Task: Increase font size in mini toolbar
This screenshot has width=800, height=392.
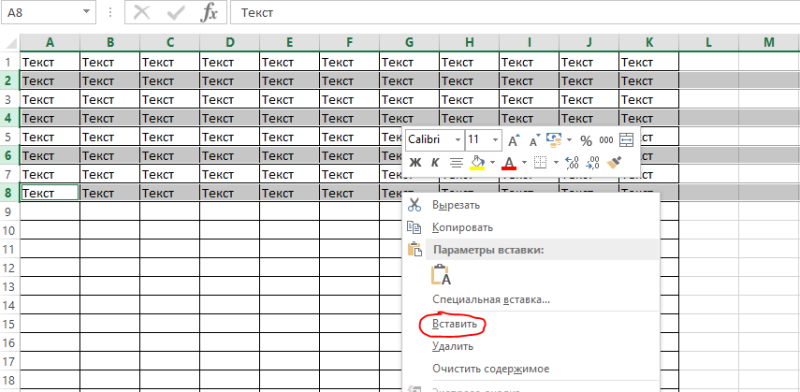Action: click(x=514, y=140)
